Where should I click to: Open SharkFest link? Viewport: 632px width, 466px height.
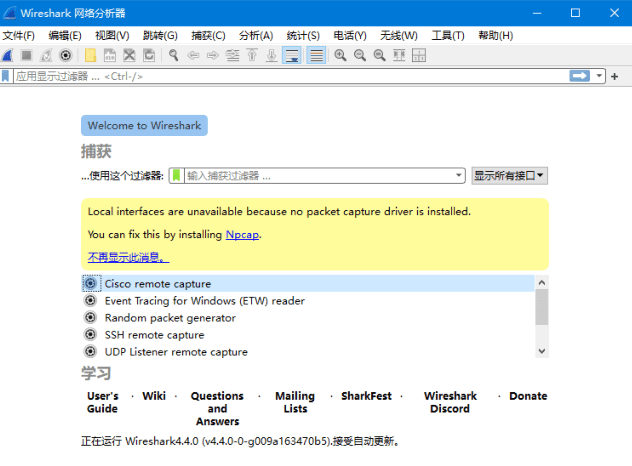tap(366, 396)
